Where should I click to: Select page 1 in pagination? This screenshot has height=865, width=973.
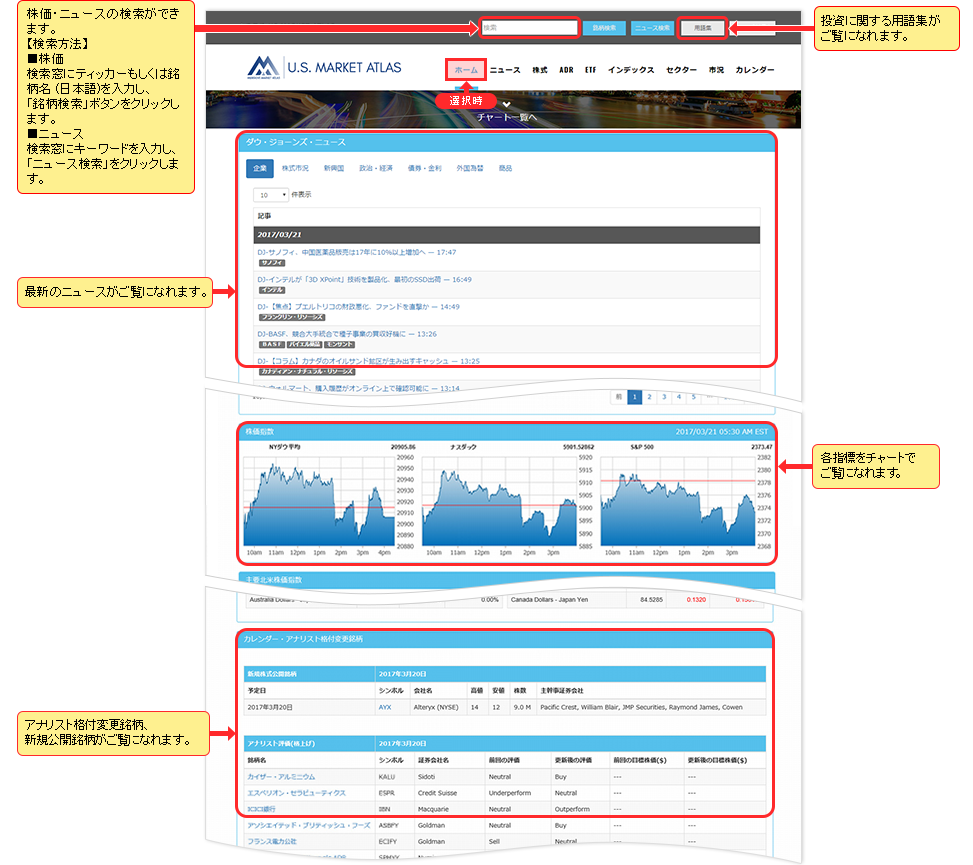(634, 397)
